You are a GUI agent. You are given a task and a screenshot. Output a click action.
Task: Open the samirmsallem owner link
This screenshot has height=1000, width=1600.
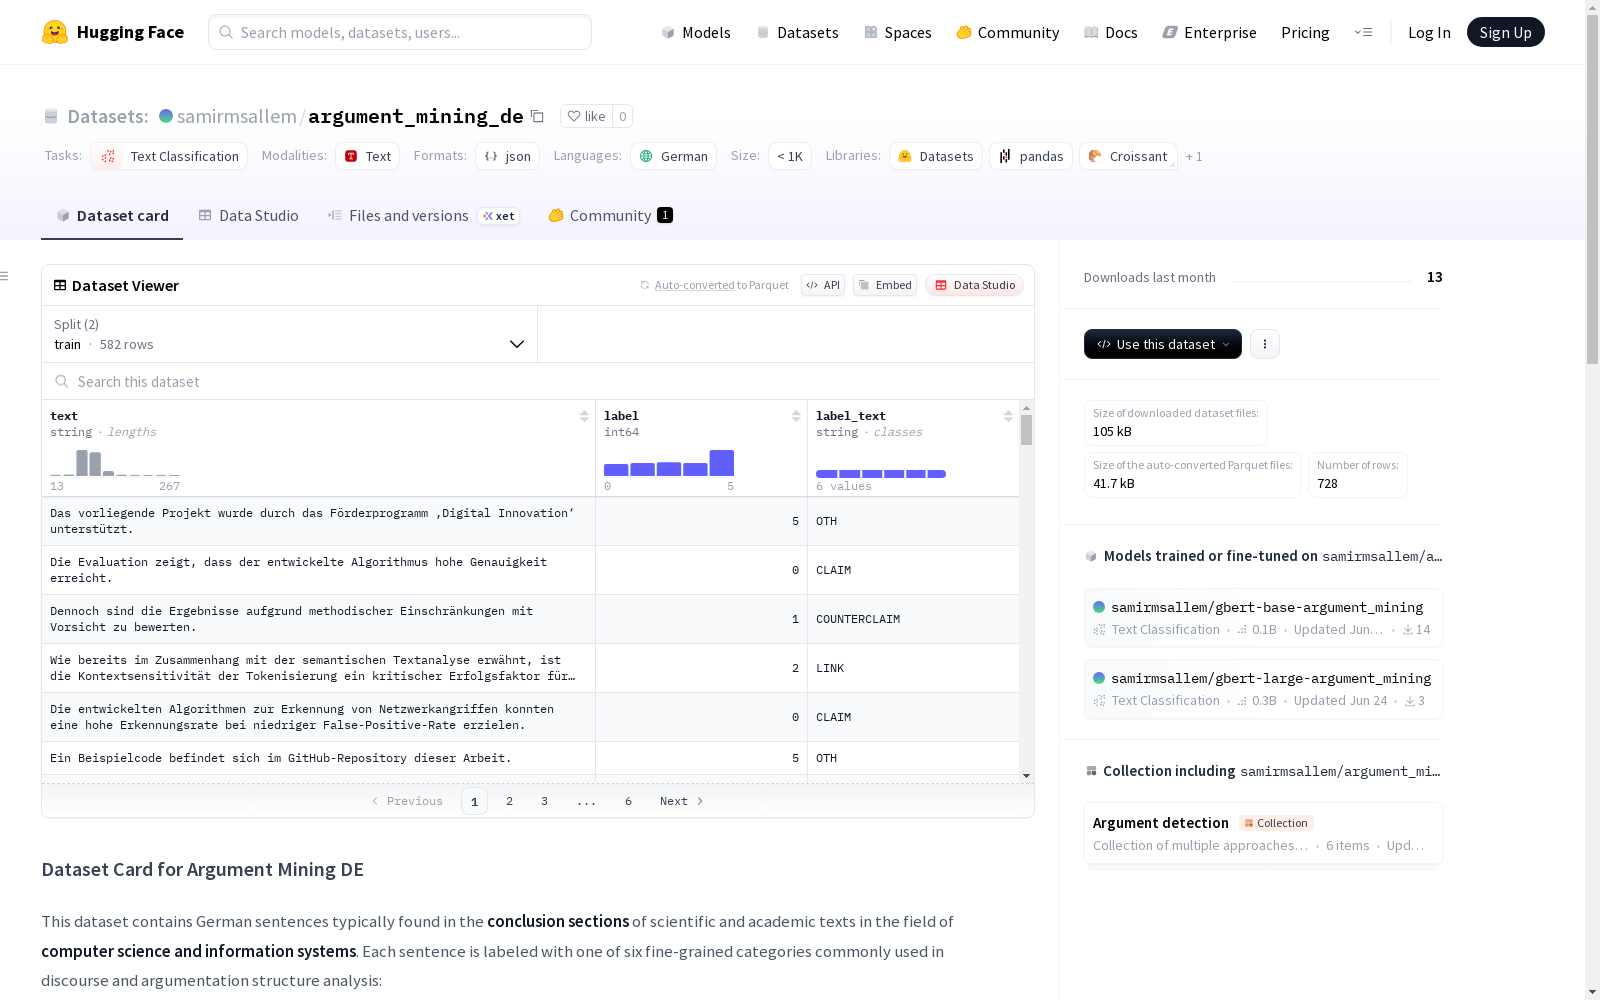click(237, 116)
